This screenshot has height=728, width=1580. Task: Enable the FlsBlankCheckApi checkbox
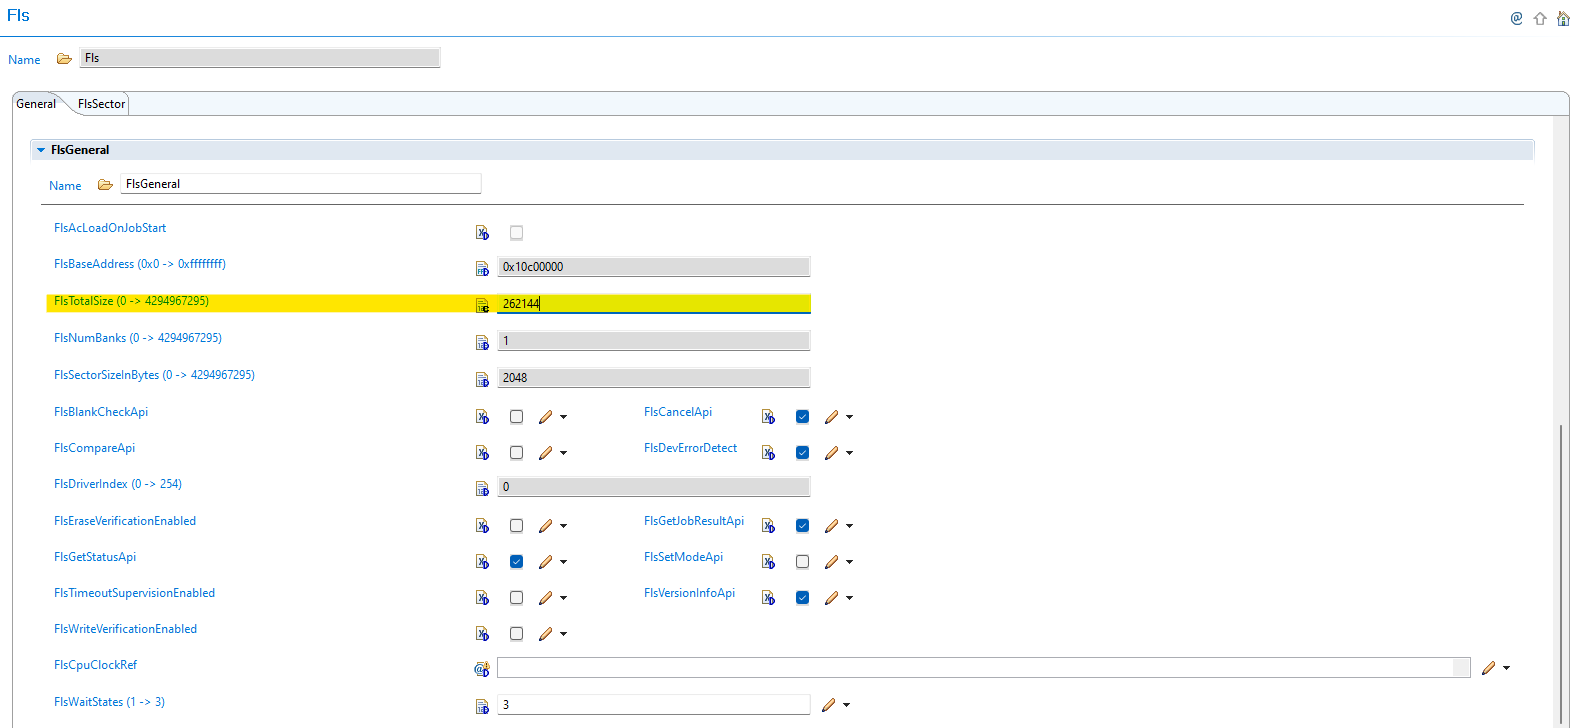(516, 417)
